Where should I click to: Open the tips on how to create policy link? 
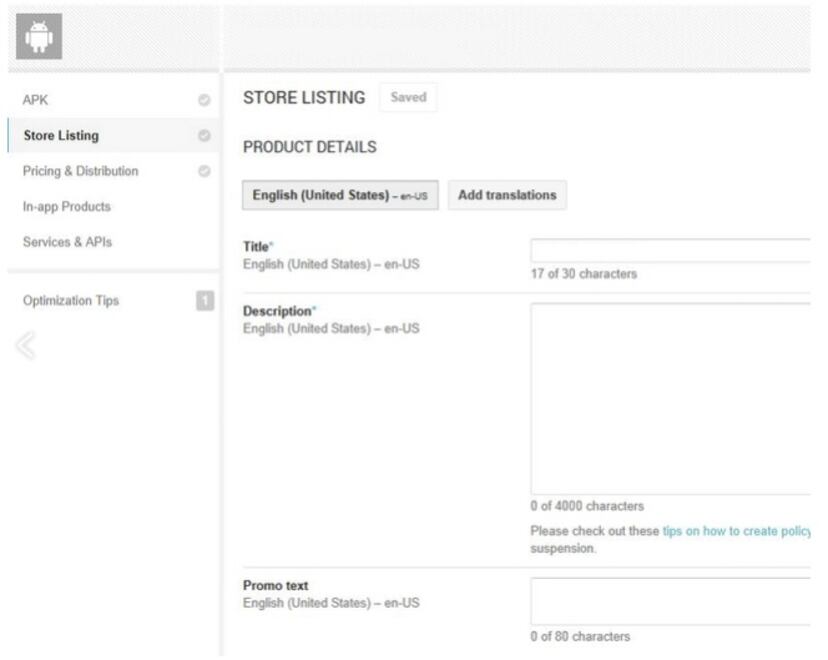(x=736, y=531)
